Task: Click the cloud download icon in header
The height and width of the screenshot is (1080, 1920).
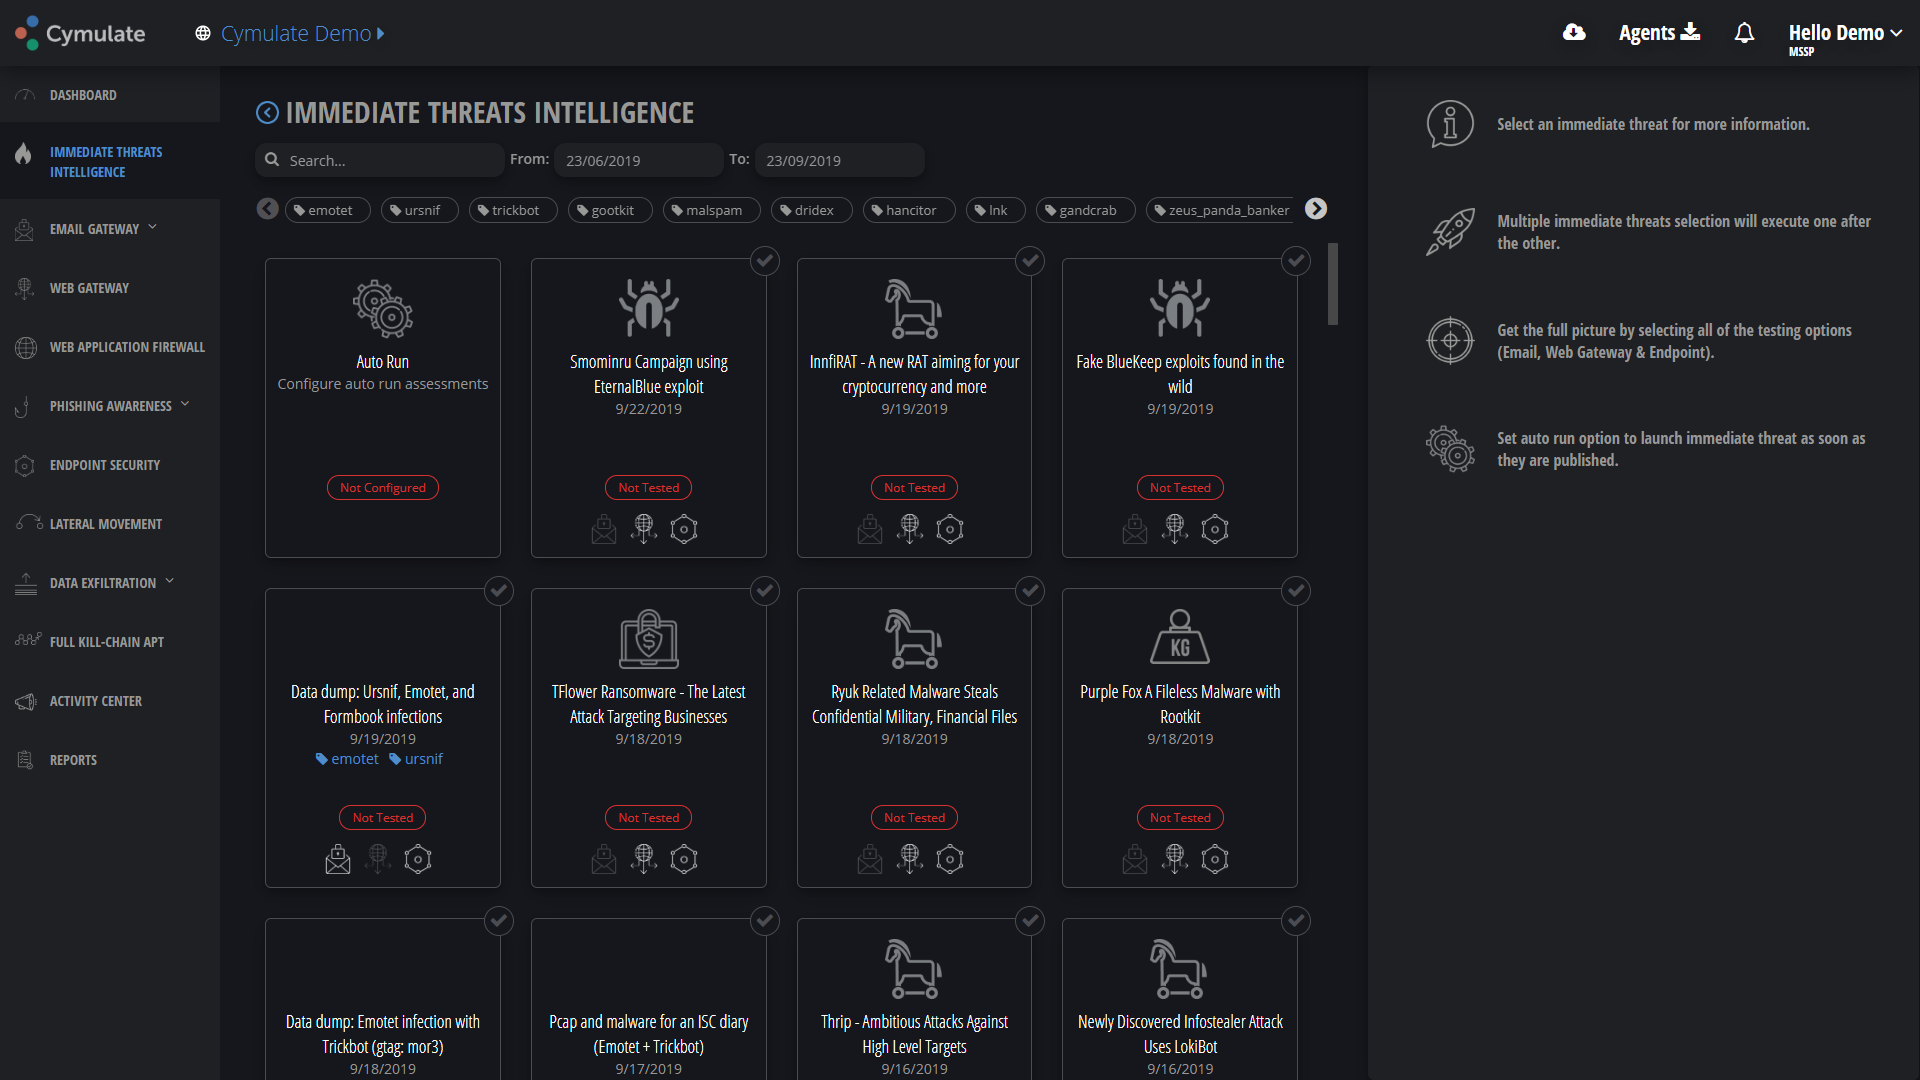Action: 1574,33
